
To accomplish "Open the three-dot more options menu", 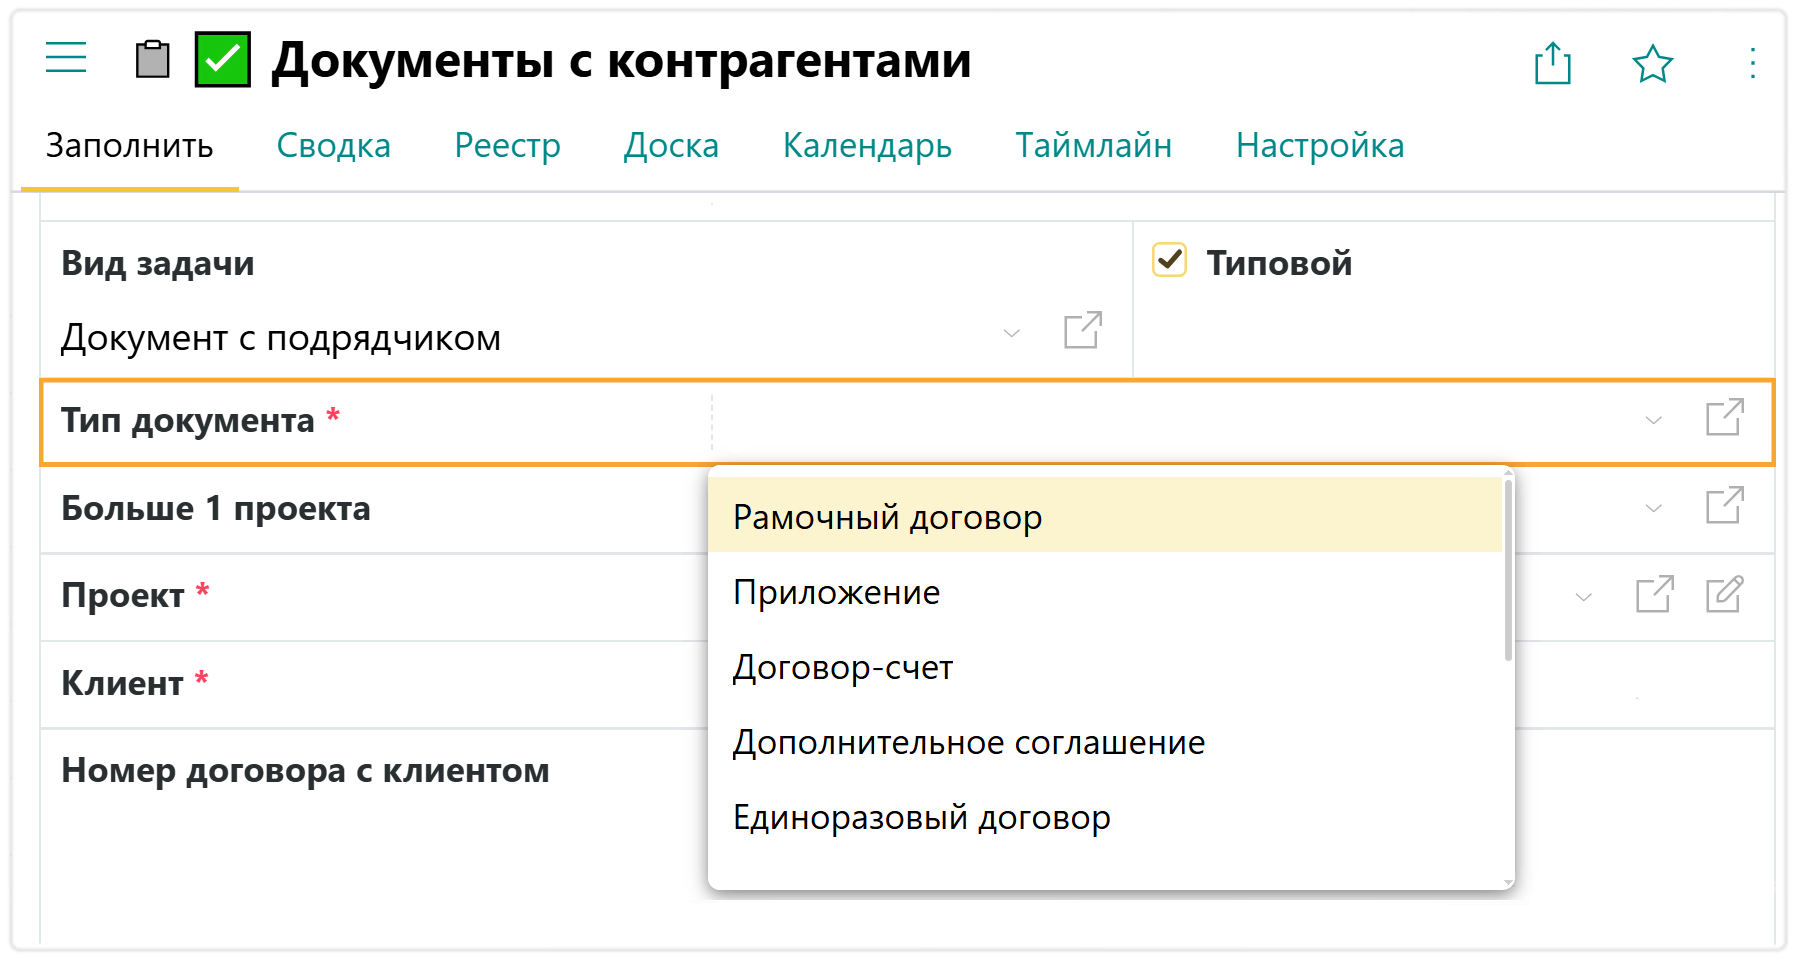I will pyautogui.click(x=1752, y=64).
